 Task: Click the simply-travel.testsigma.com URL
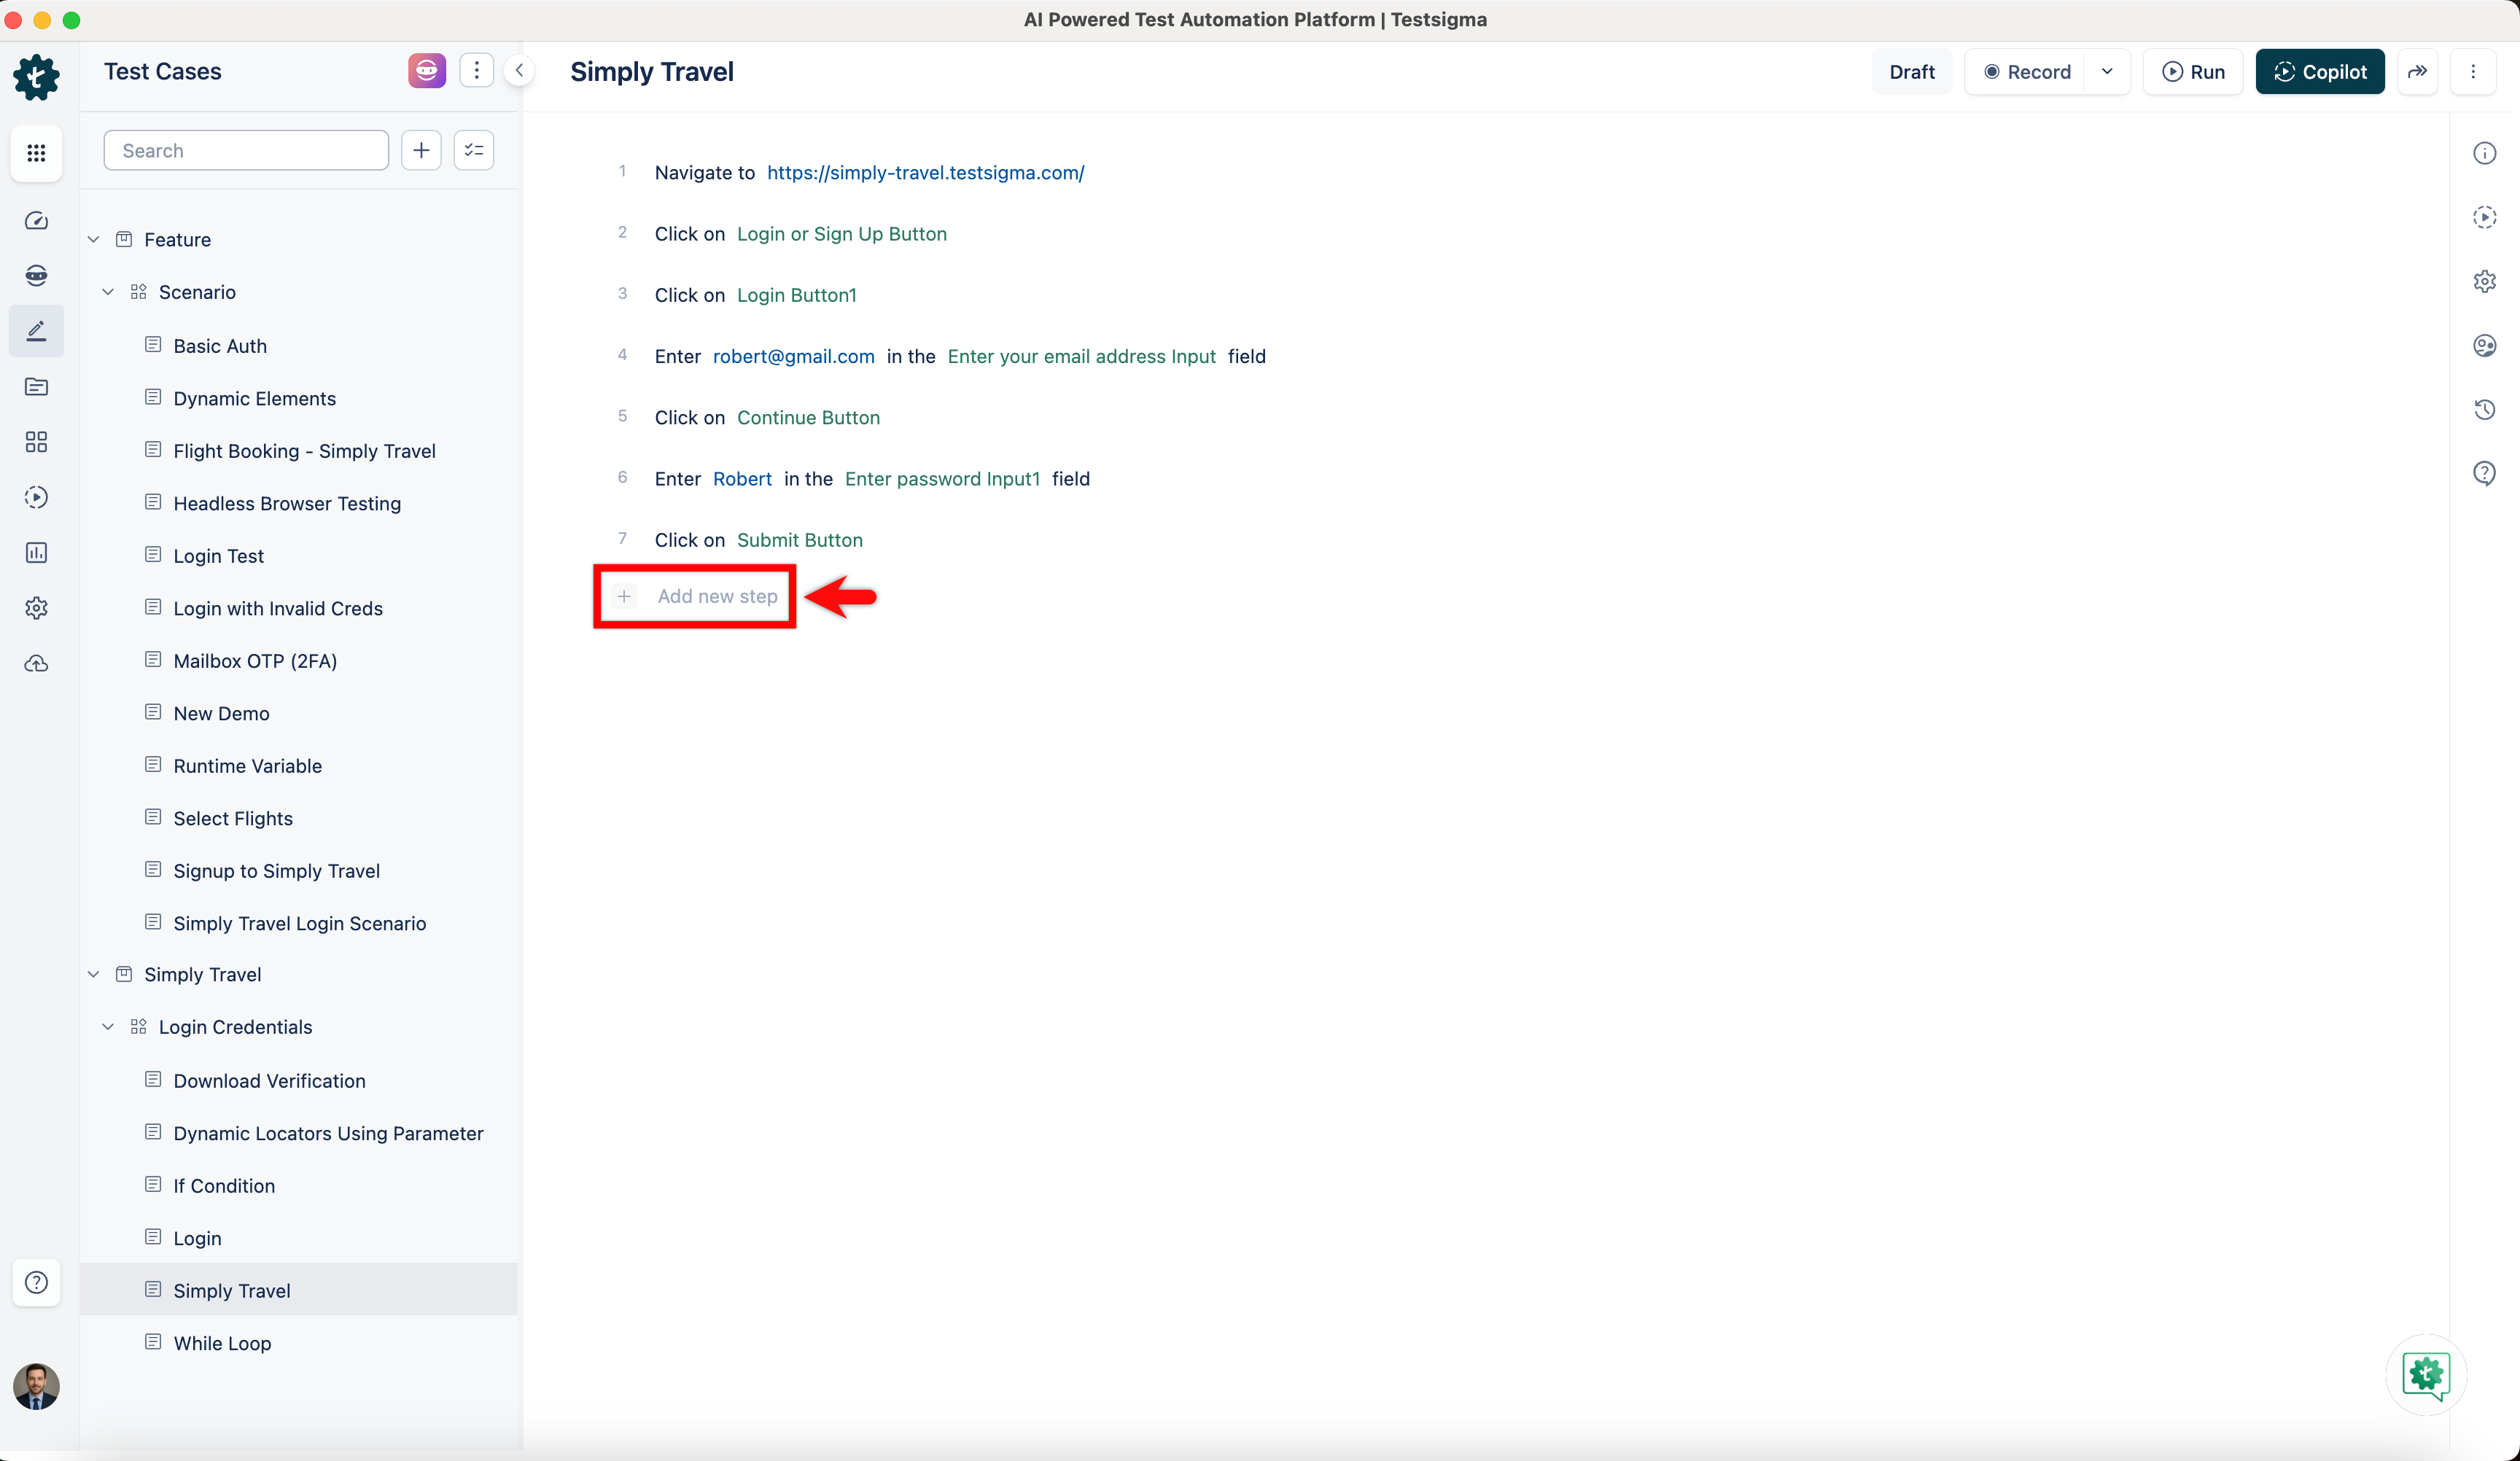[925, 172]
